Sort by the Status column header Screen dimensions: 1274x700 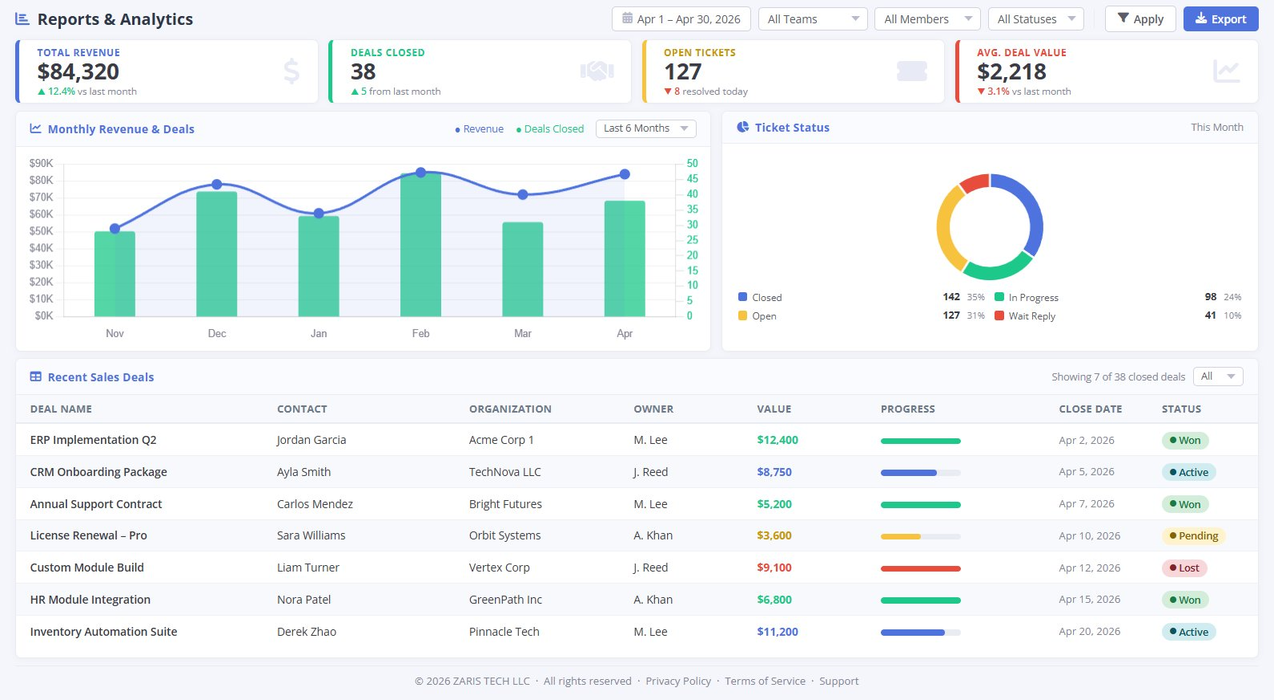pos(1181,409)
